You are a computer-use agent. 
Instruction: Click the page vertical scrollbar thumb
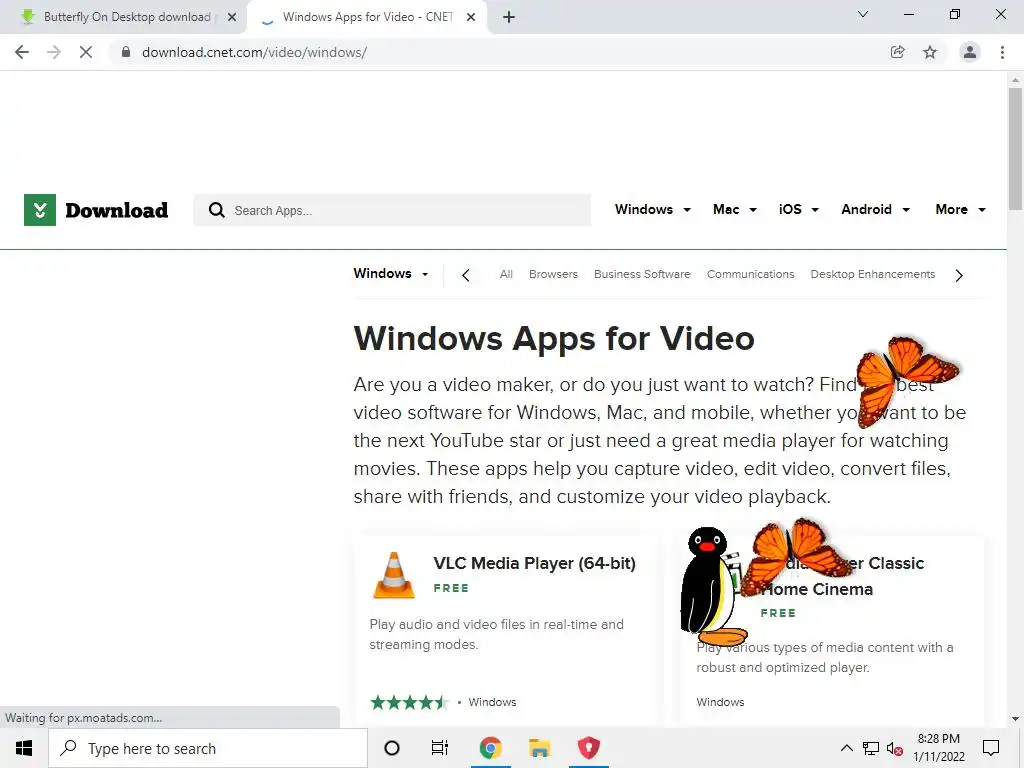coord(1015,149)
